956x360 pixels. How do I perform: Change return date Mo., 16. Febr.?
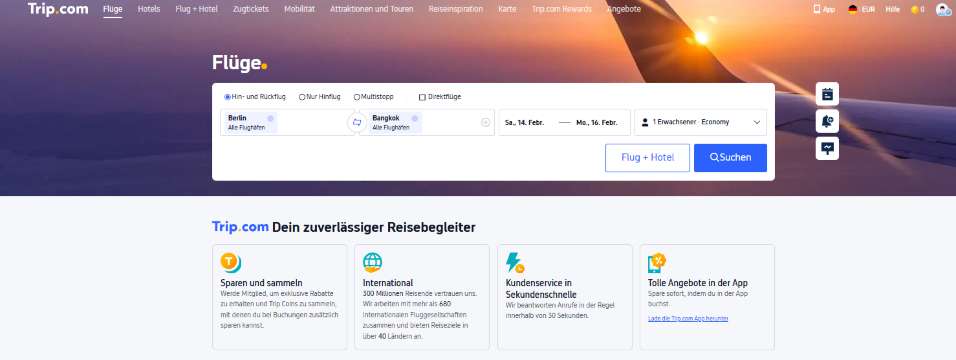(597, 122)
